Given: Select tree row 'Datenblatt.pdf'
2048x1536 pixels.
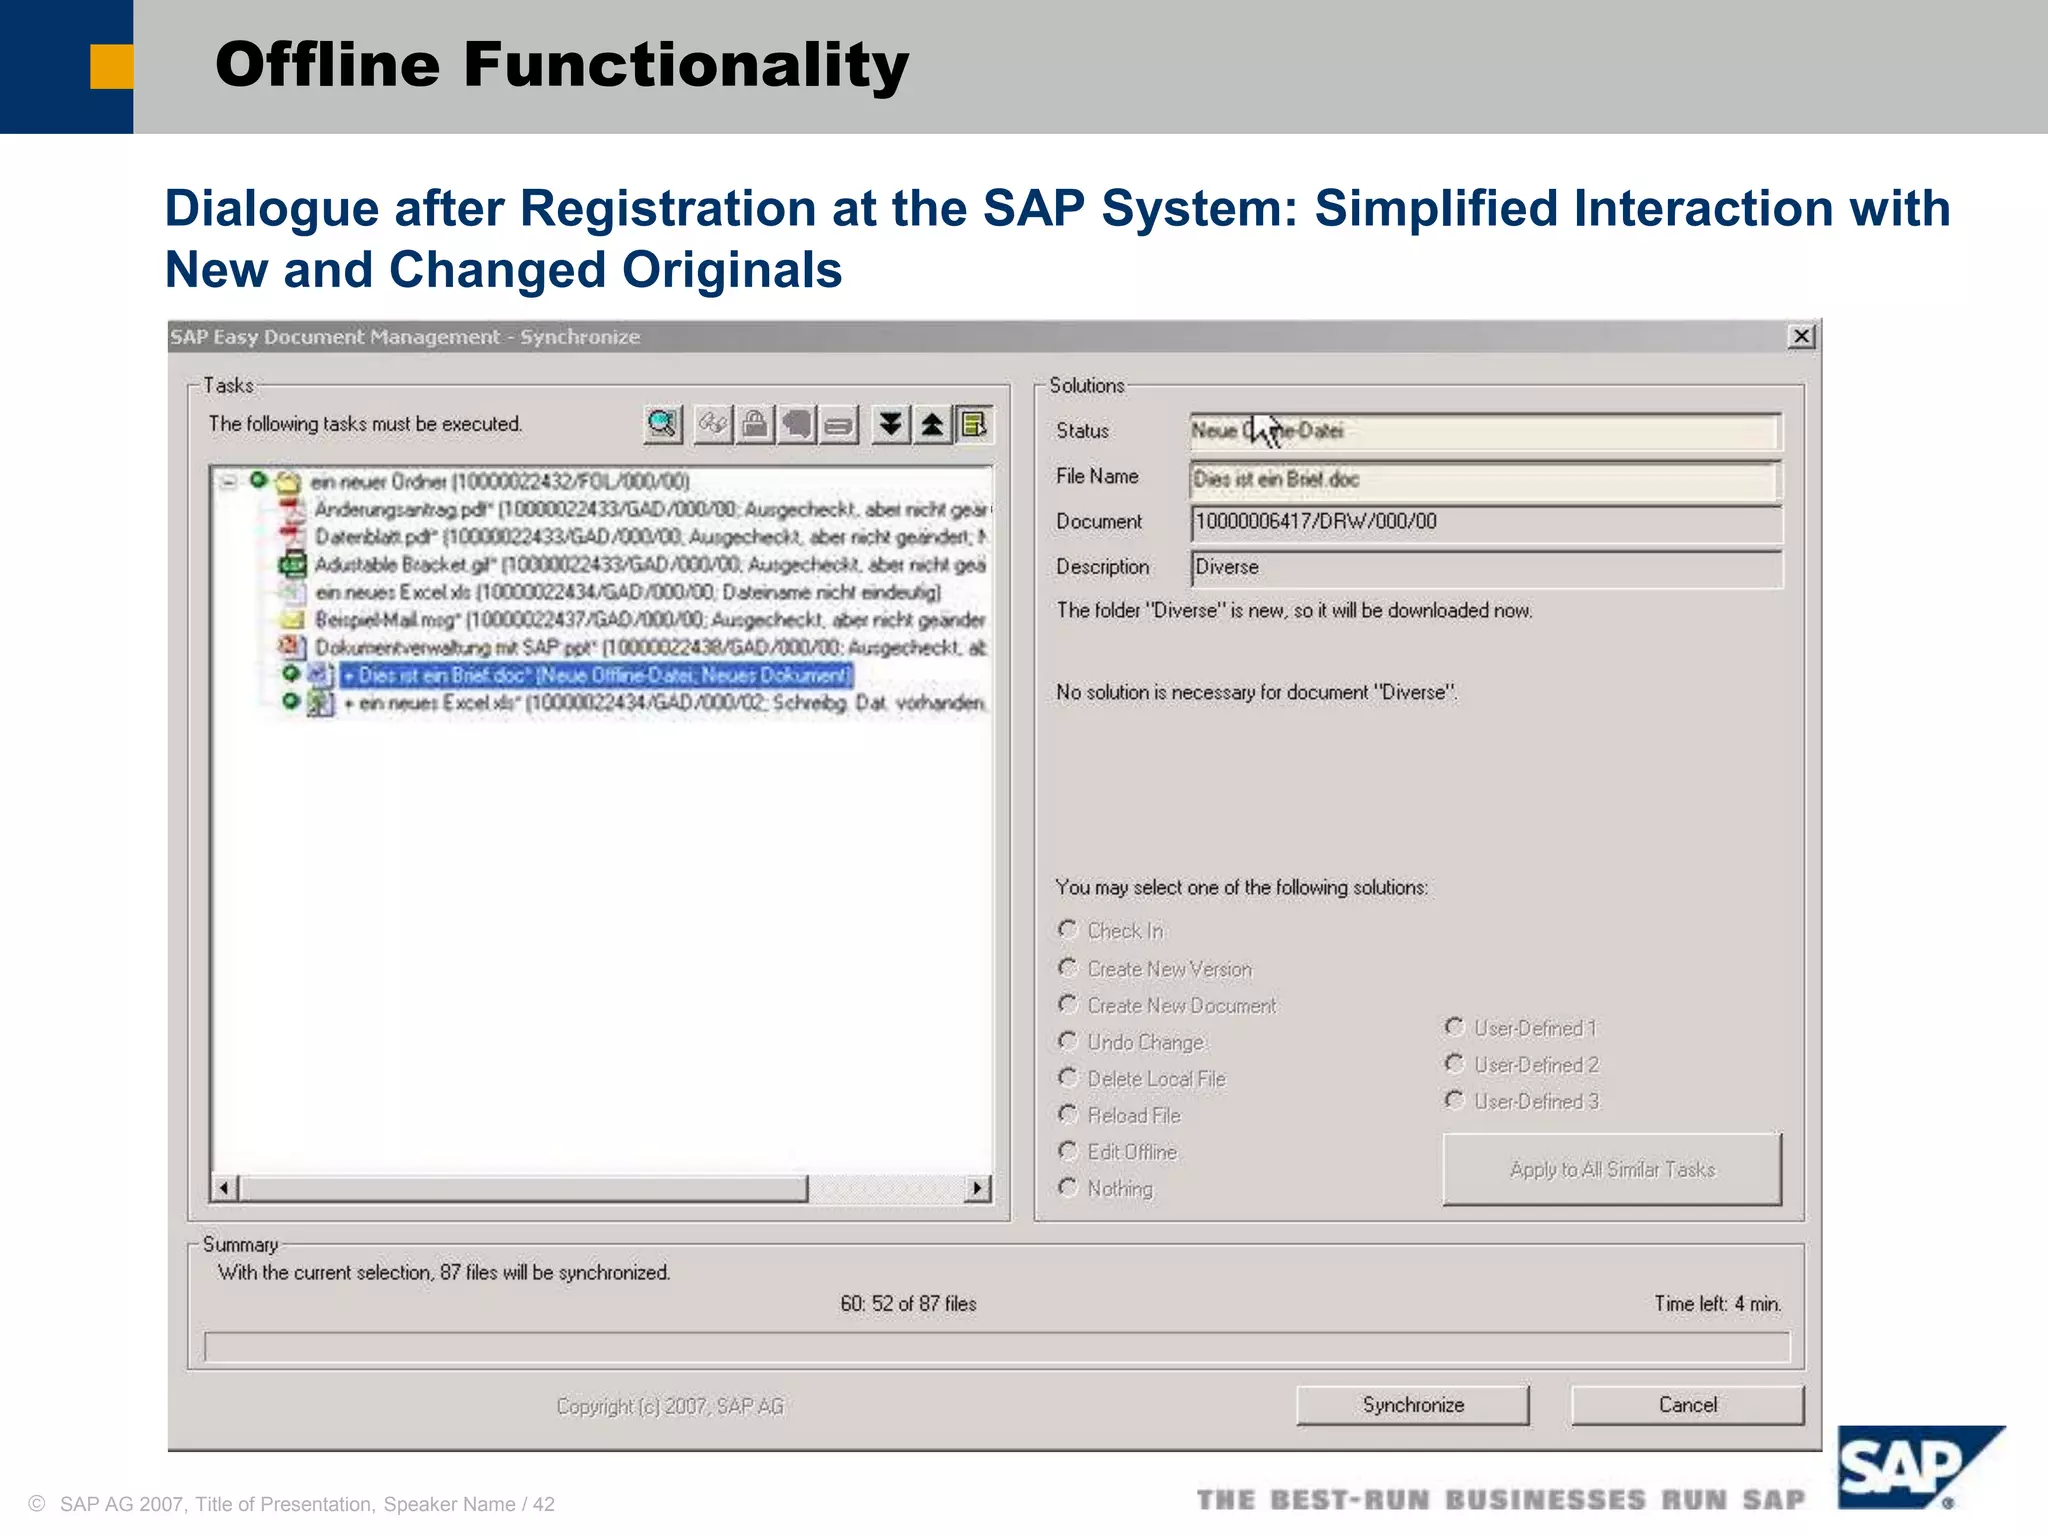Looking at the screenshot, I should (652, 537).
